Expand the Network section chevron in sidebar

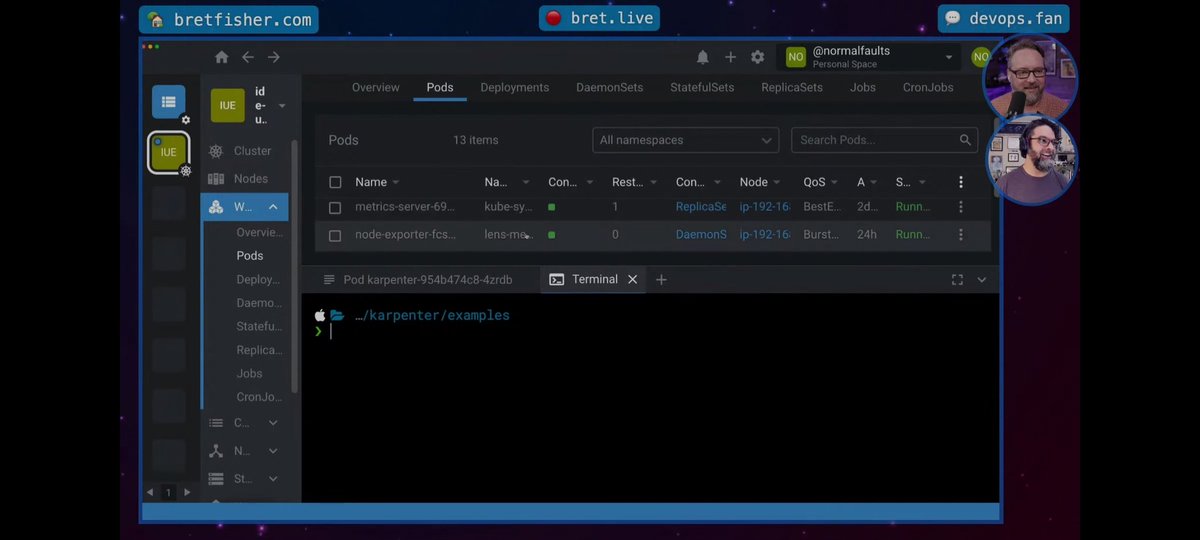(273, 451)
